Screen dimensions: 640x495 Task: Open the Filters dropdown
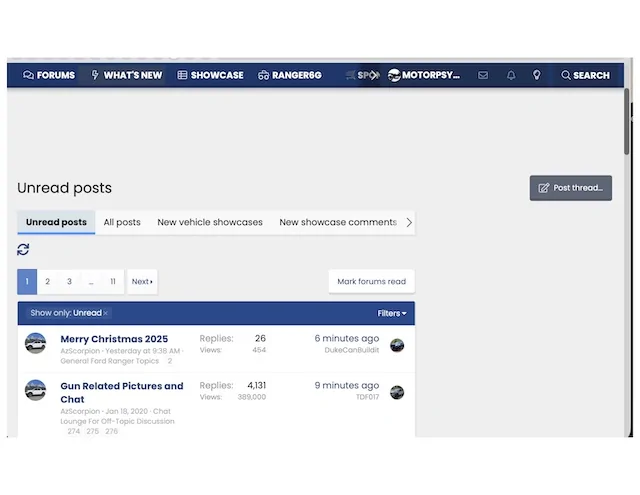click(392, 313)
